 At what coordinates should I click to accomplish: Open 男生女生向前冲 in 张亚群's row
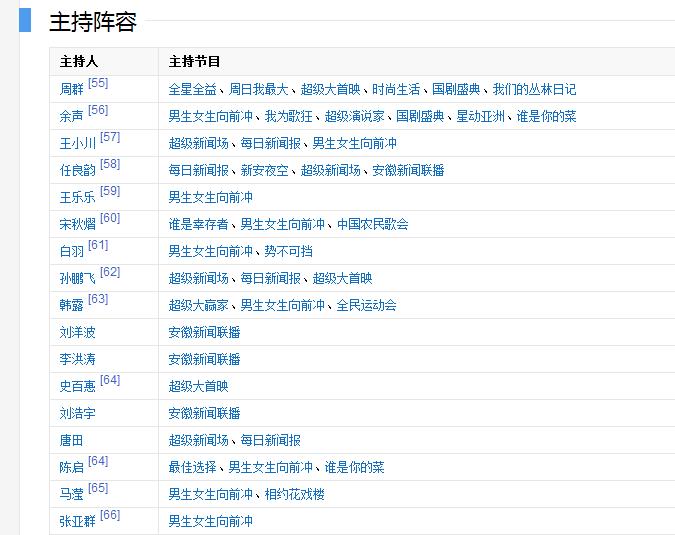[x=211, y=522]
